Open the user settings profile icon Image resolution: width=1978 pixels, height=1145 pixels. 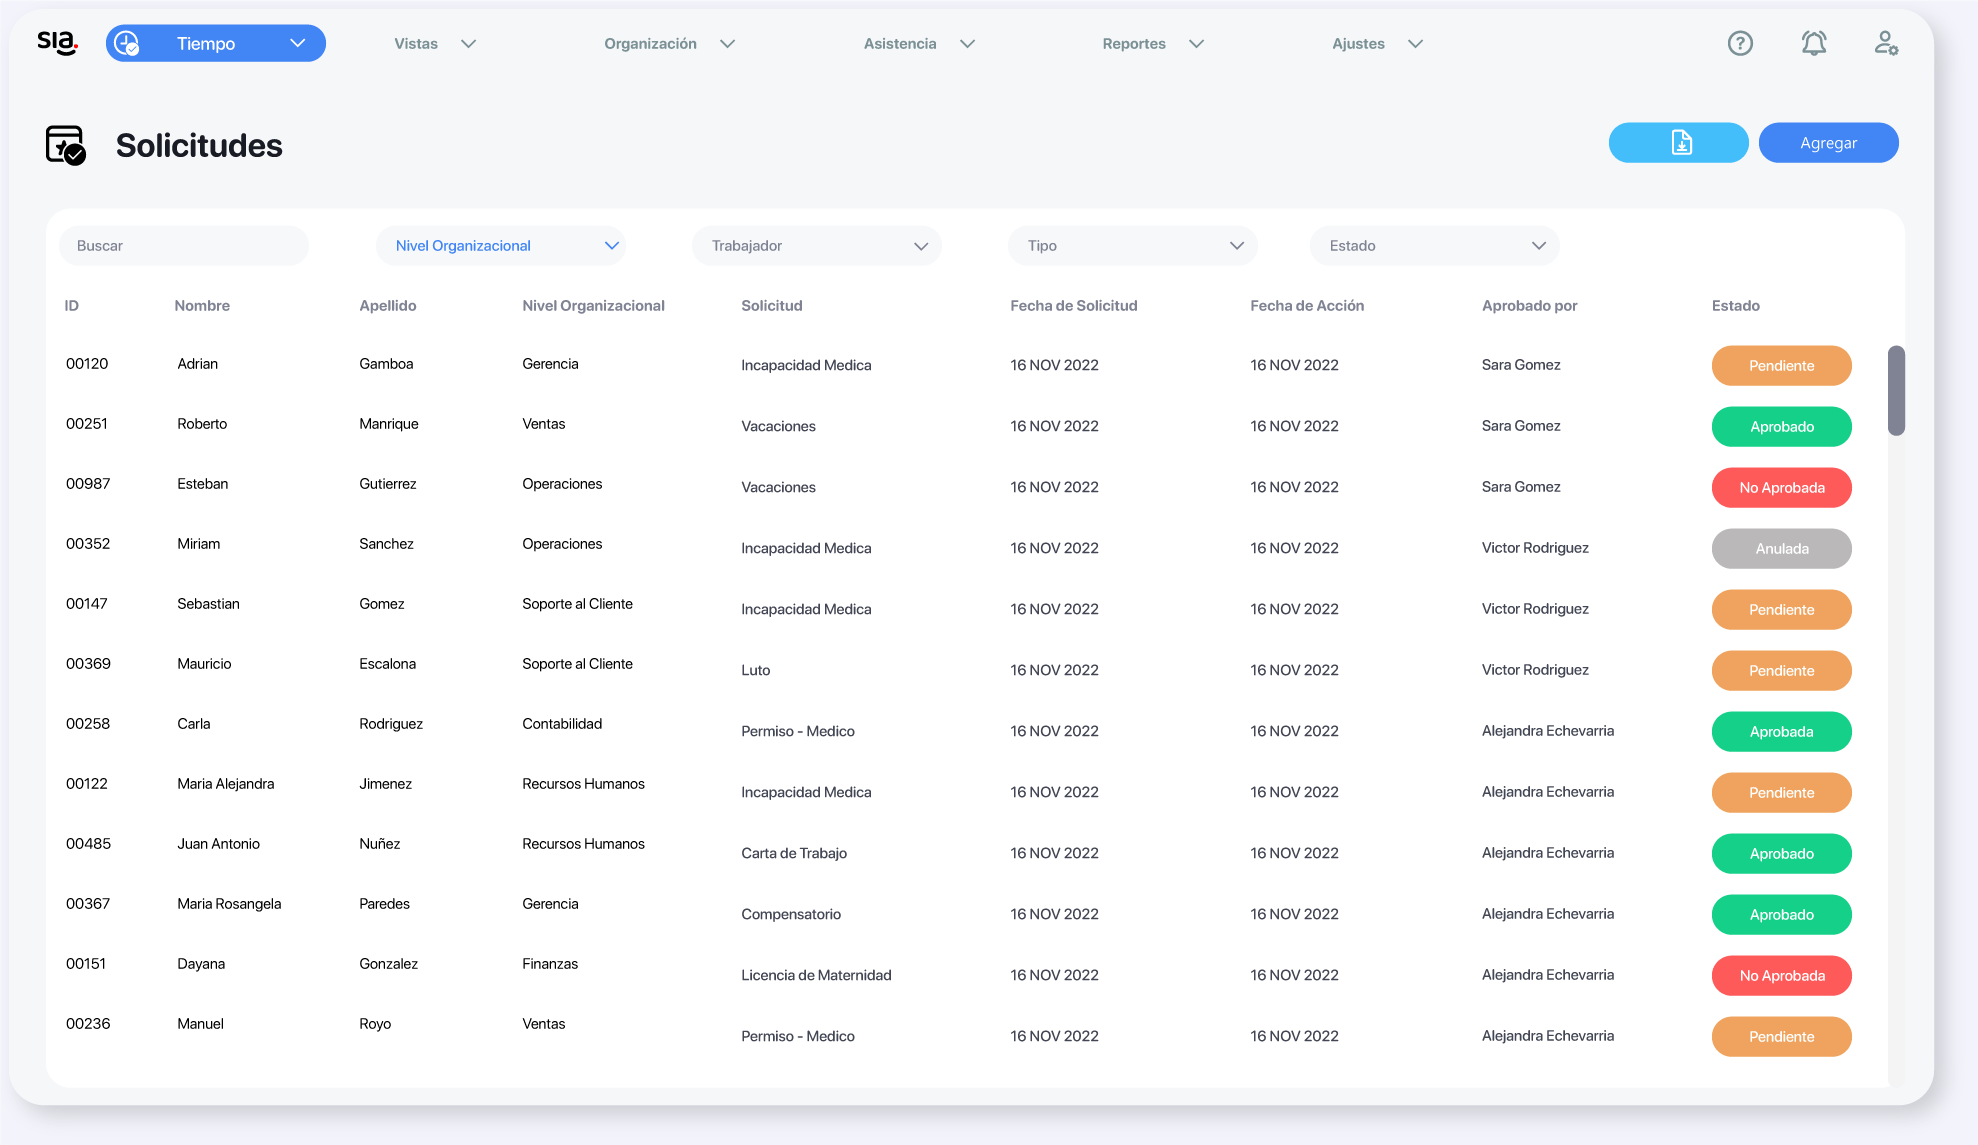1885,43
